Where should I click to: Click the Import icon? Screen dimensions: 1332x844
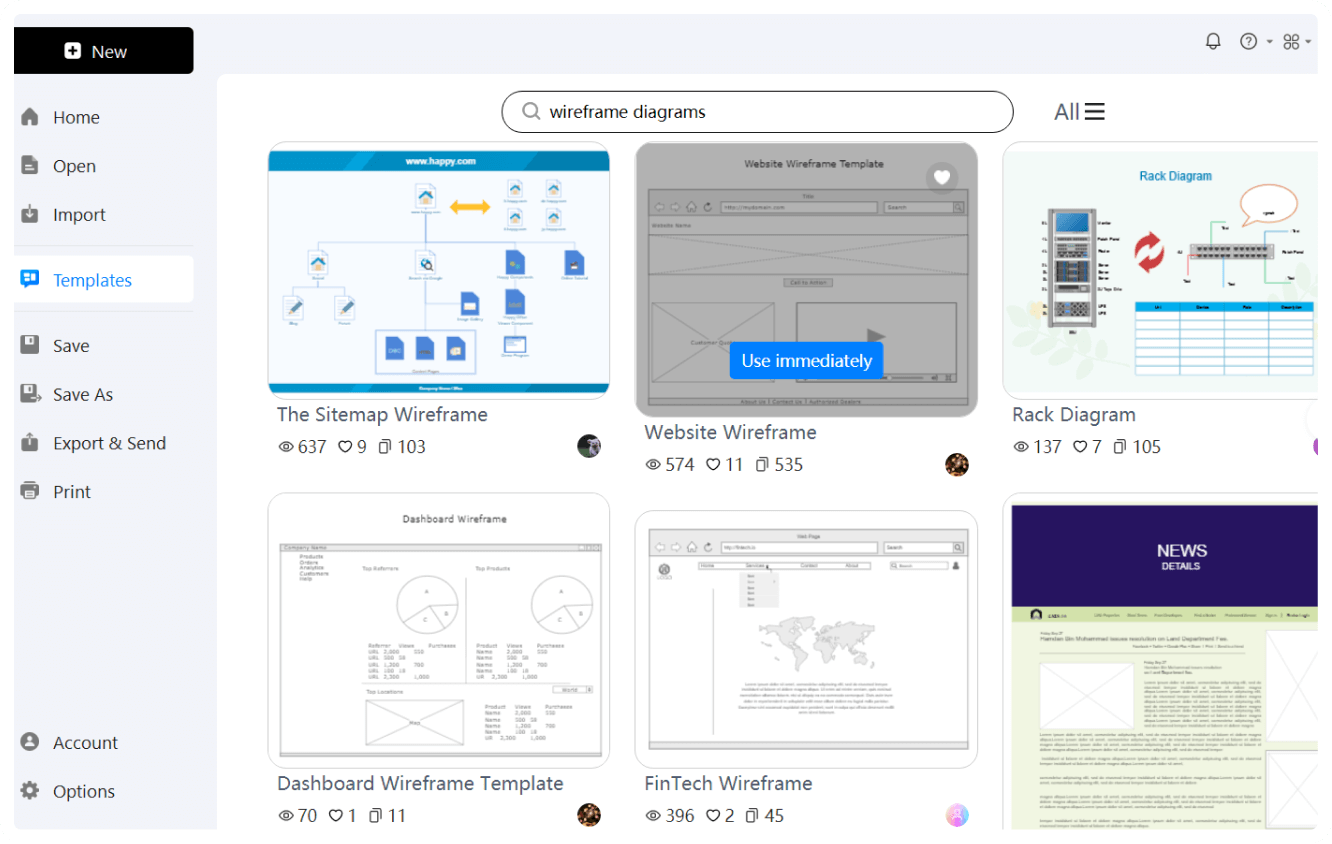(x=30, y=214)
